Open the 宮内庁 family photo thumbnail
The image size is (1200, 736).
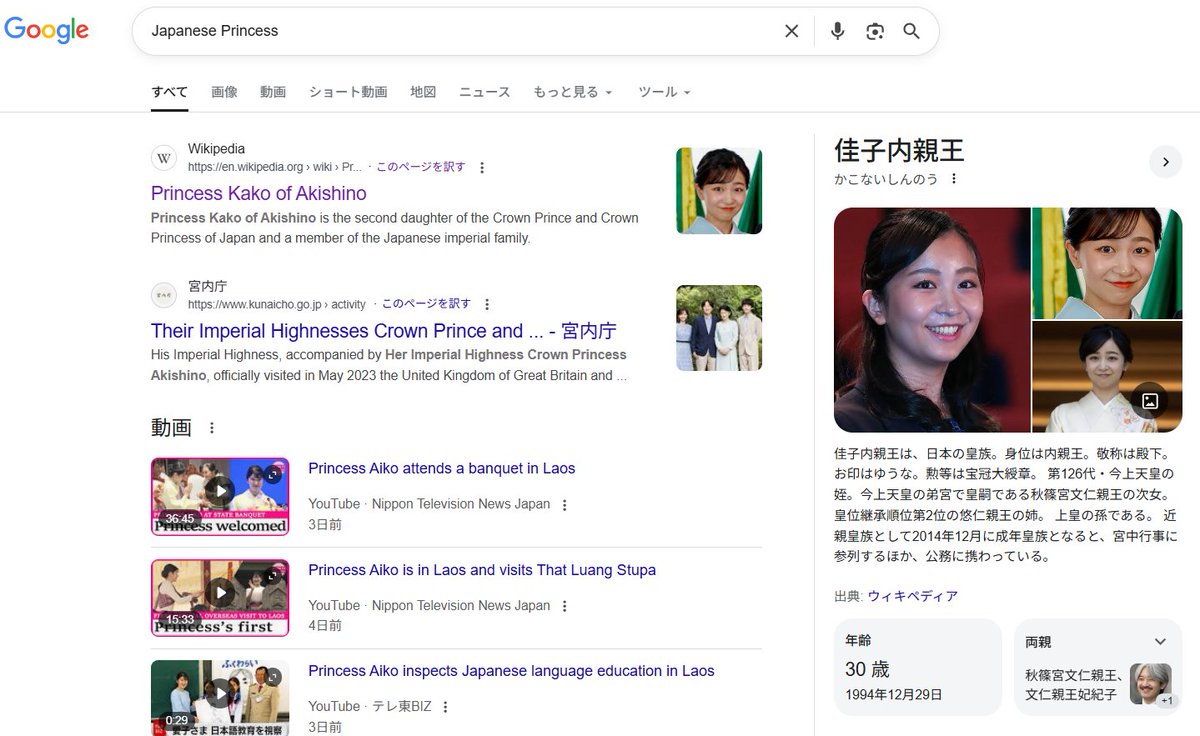tap(719, 328)
